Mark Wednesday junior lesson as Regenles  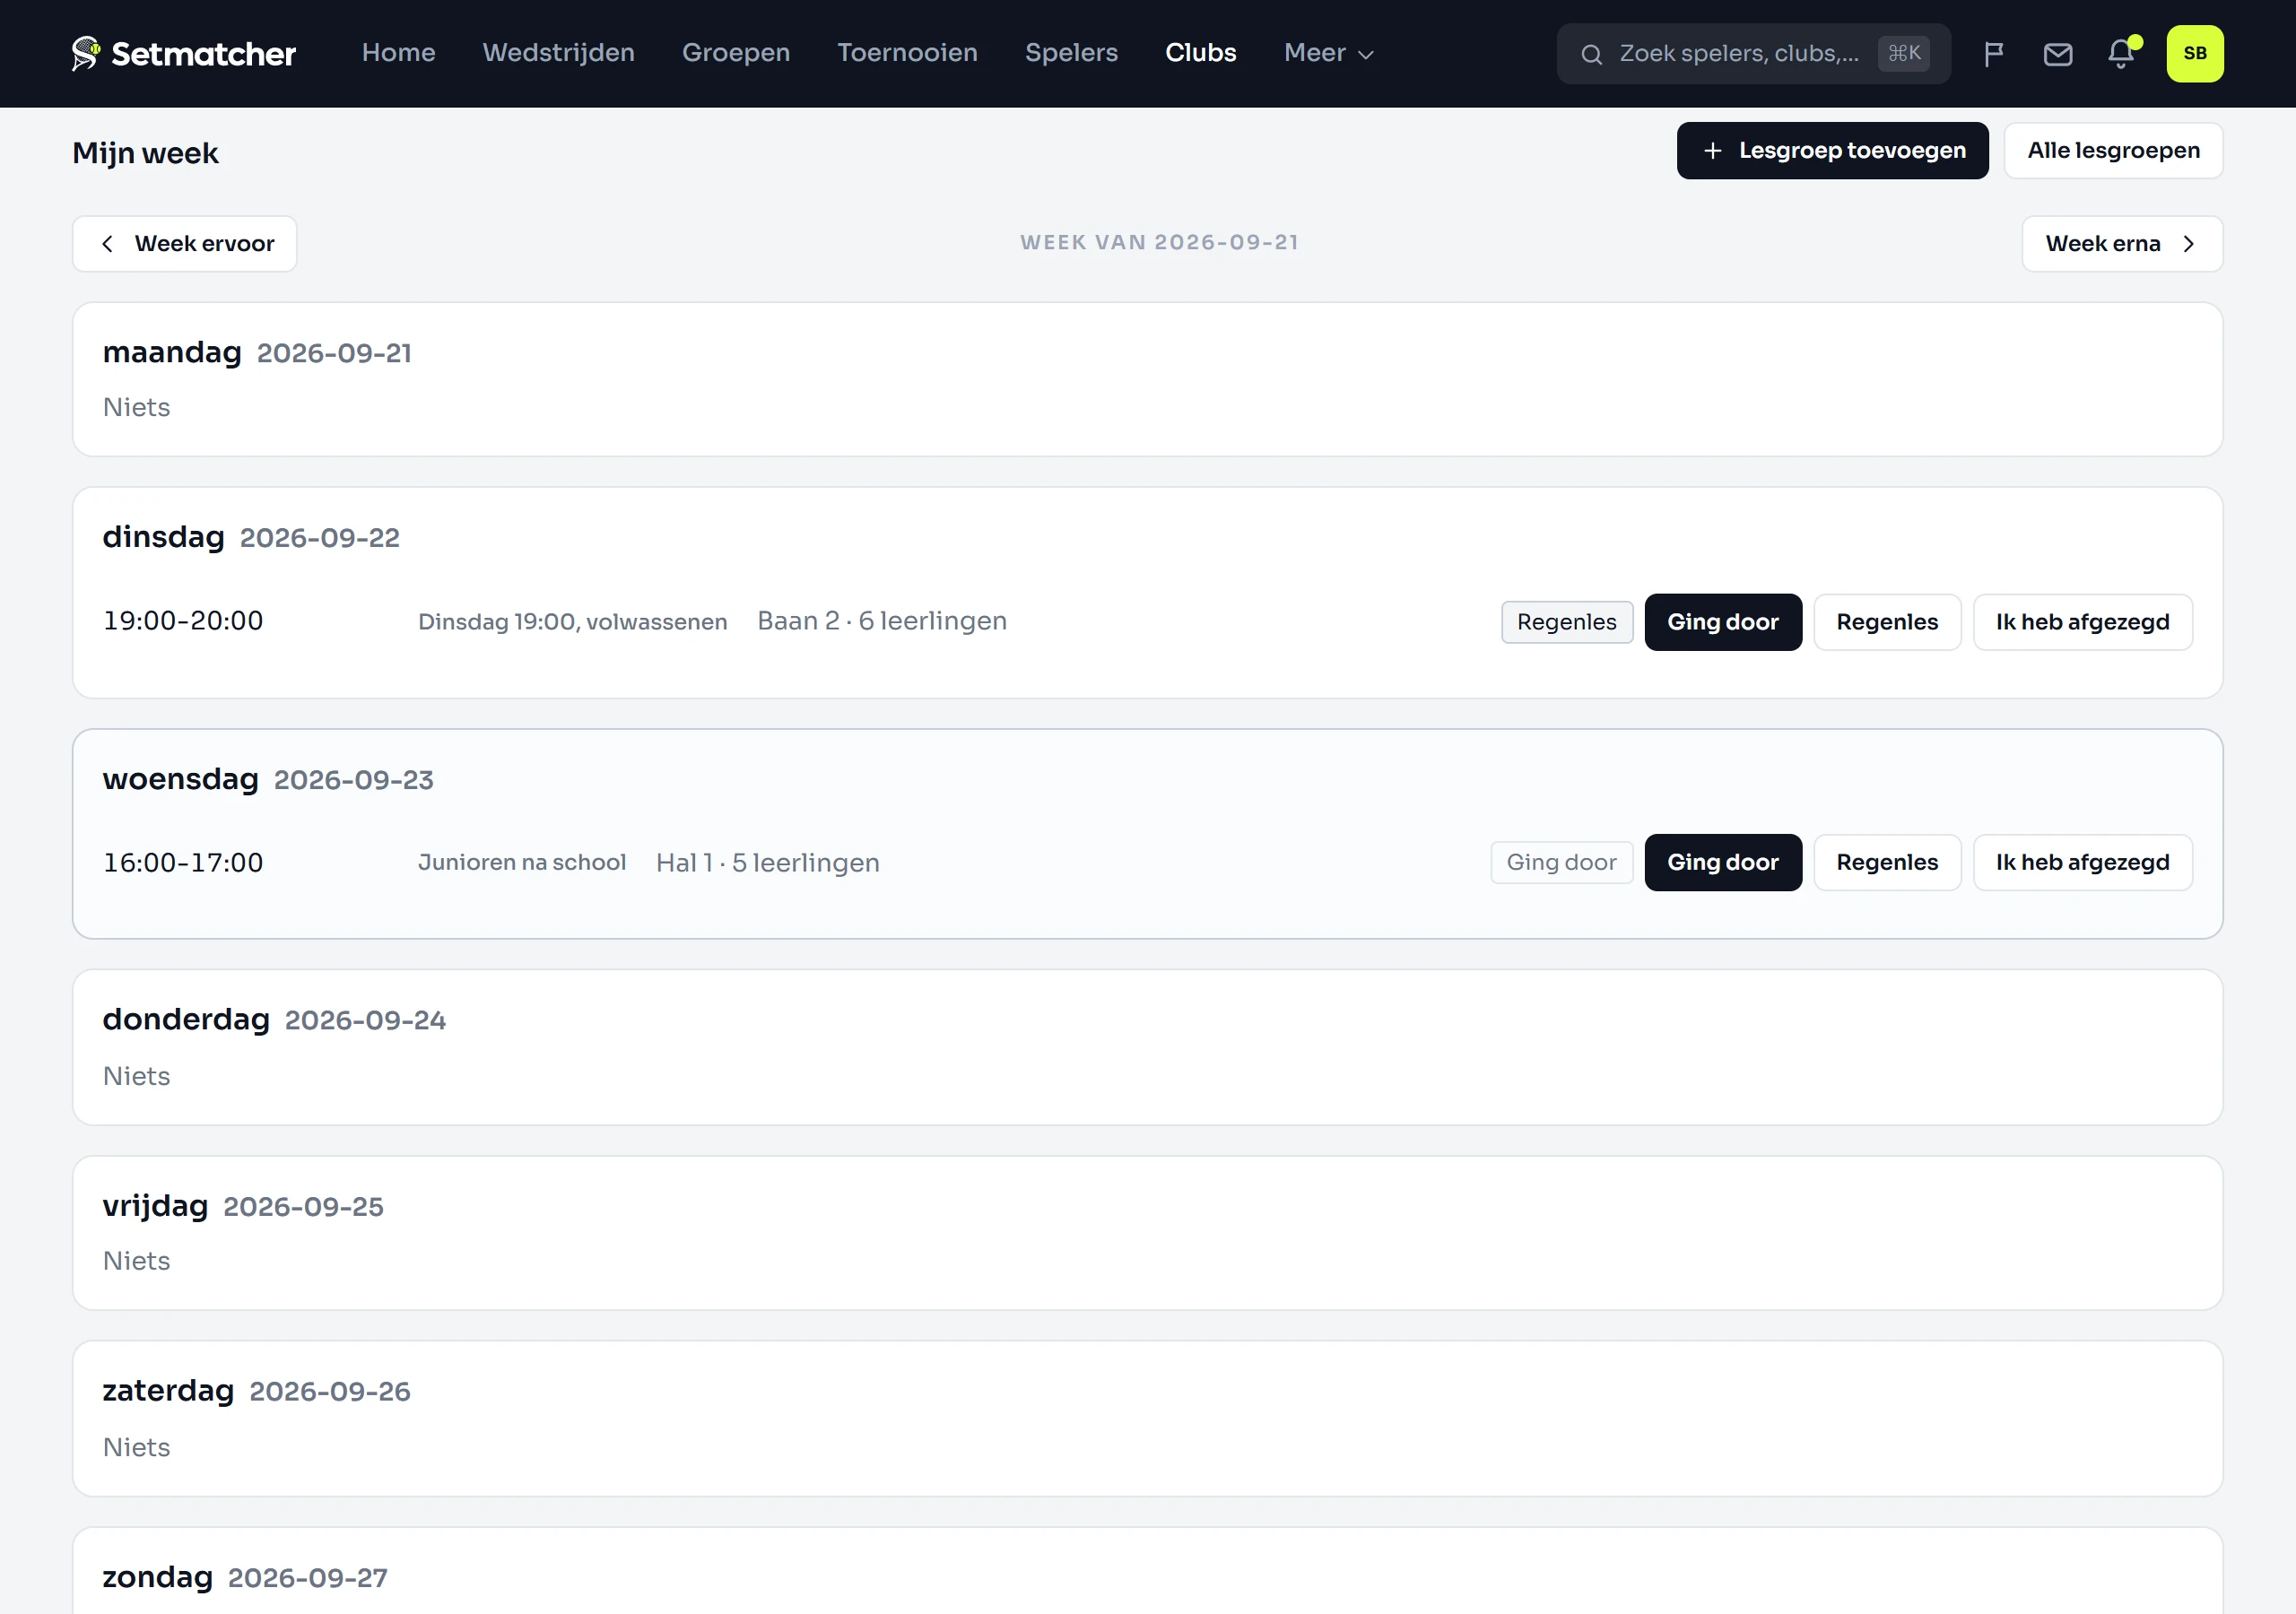coord(1886,862)
